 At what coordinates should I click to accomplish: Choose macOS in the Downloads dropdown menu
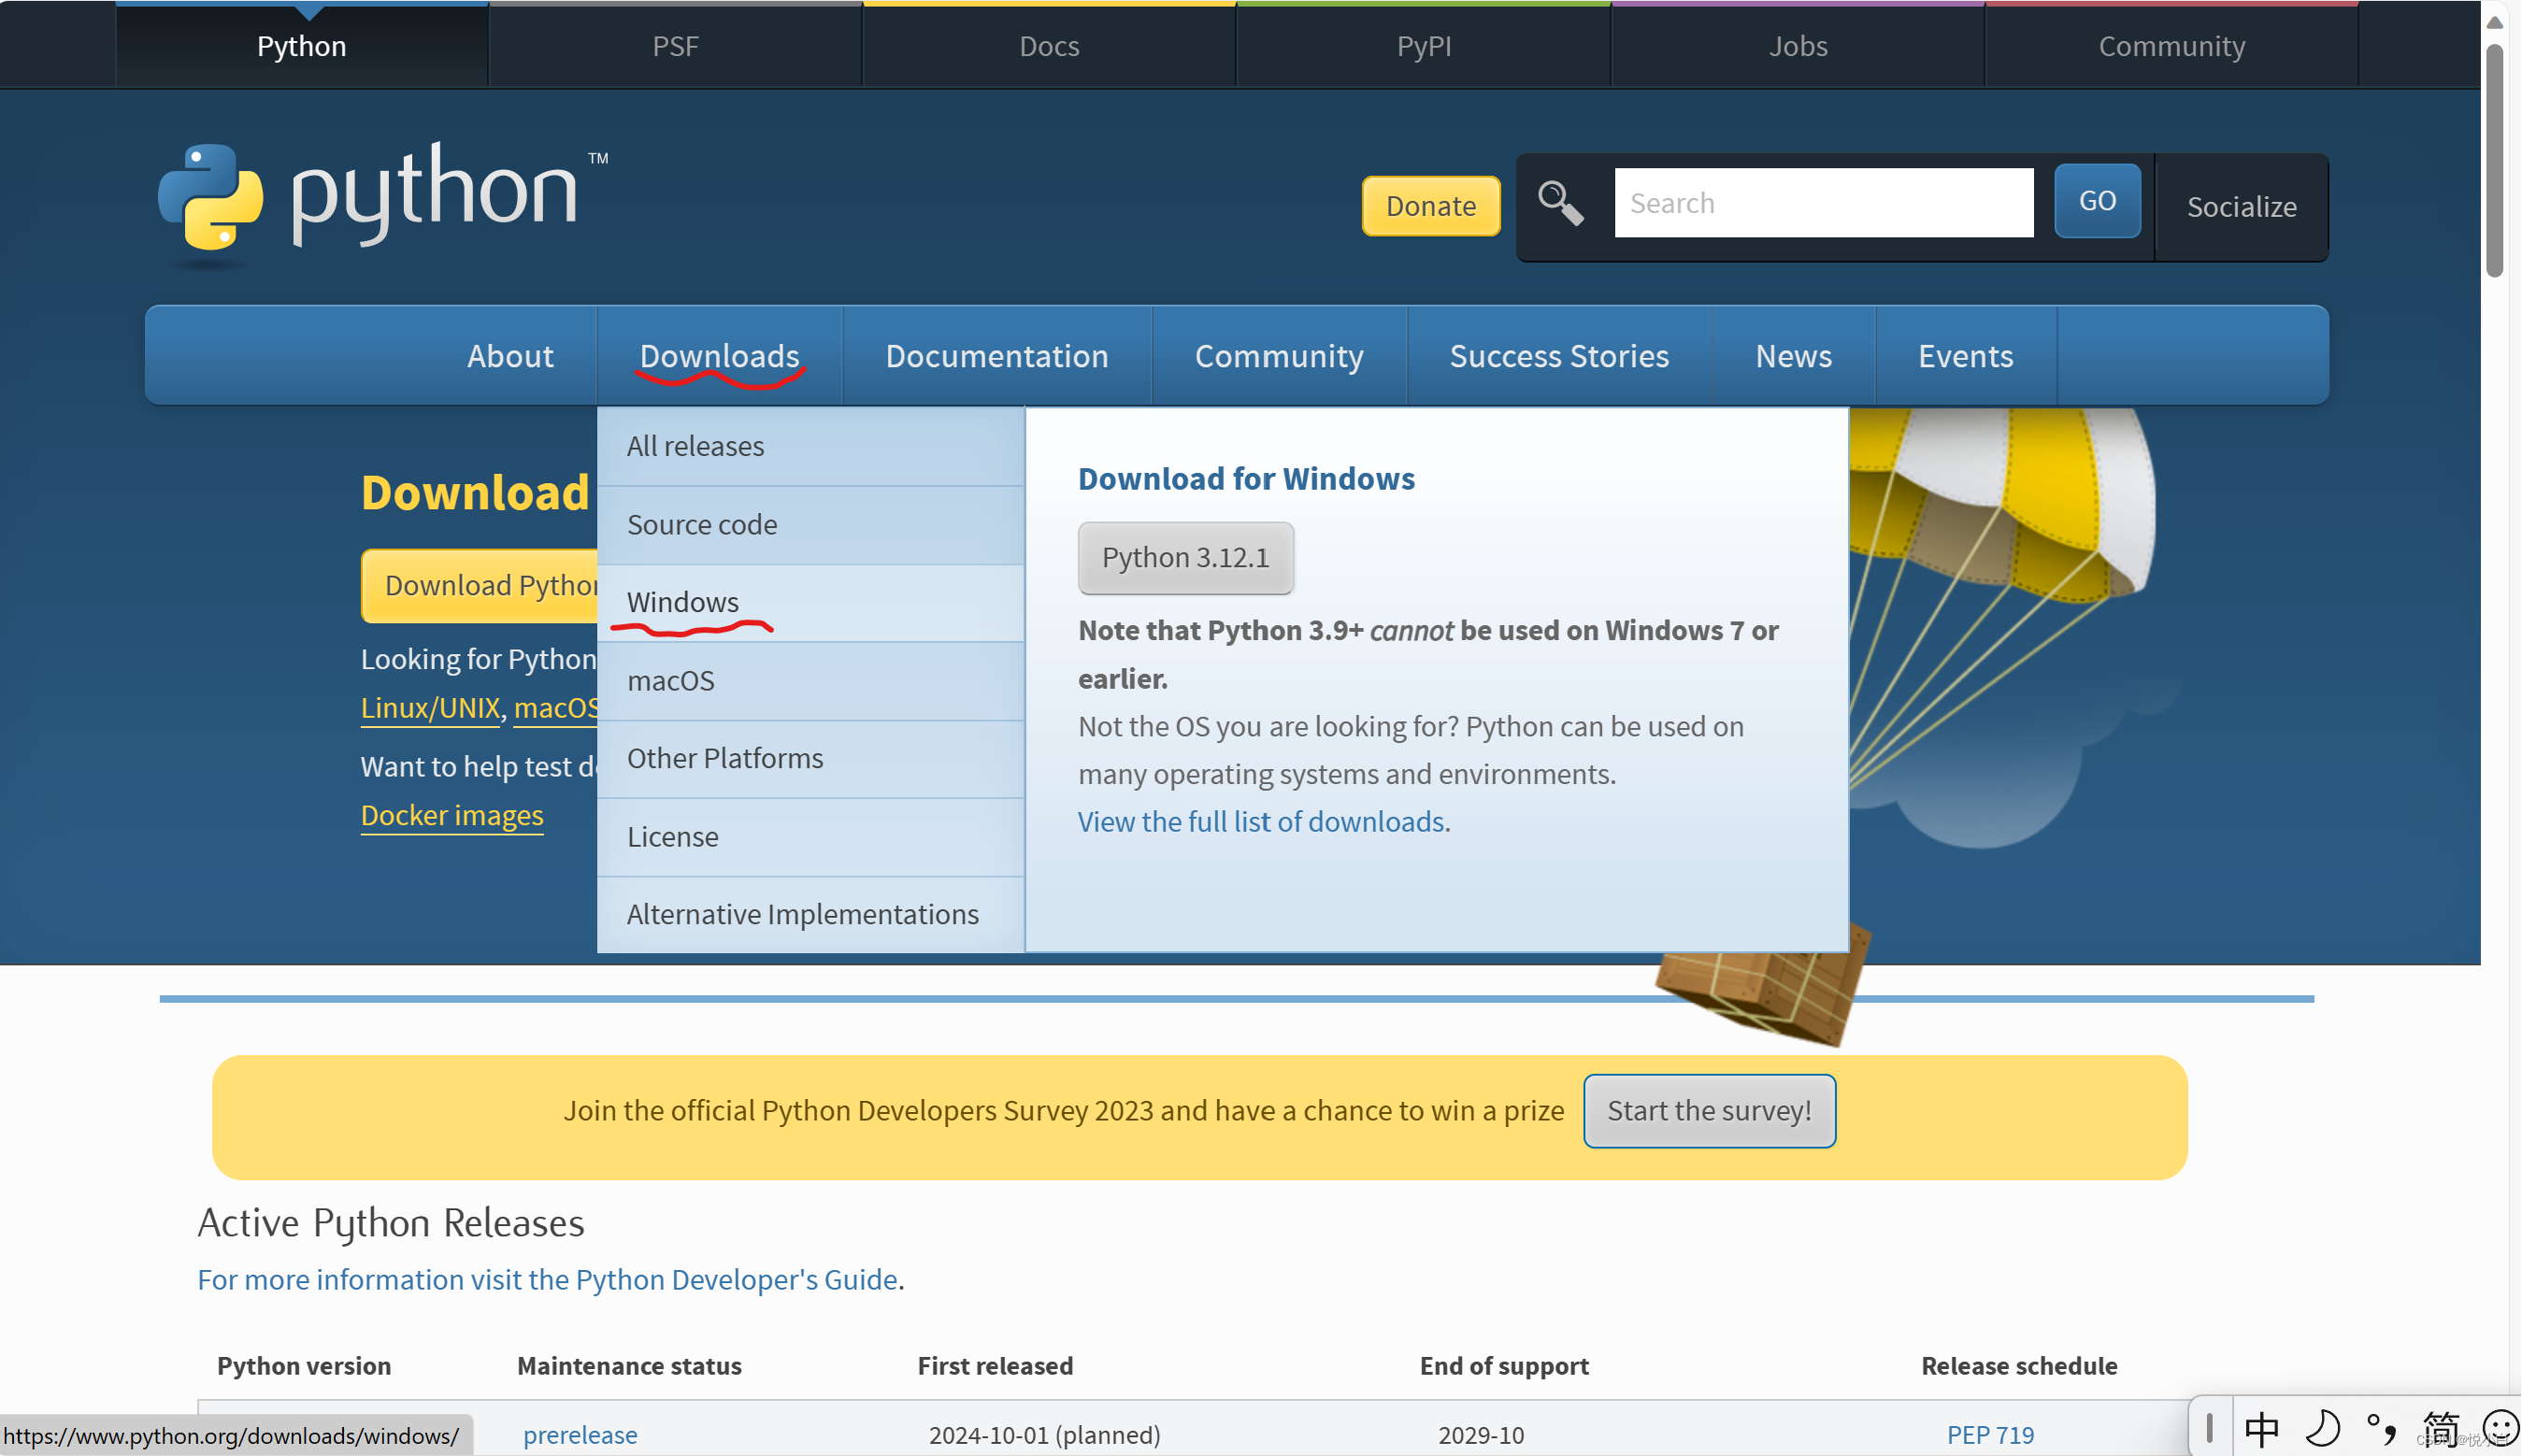811,681
